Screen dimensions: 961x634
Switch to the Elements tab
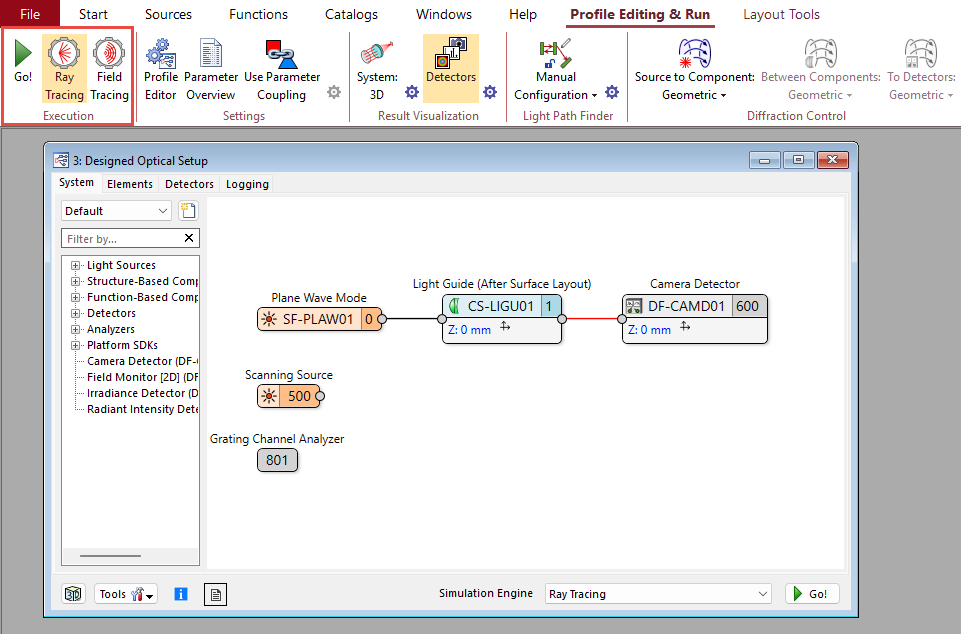coord(130,184)
